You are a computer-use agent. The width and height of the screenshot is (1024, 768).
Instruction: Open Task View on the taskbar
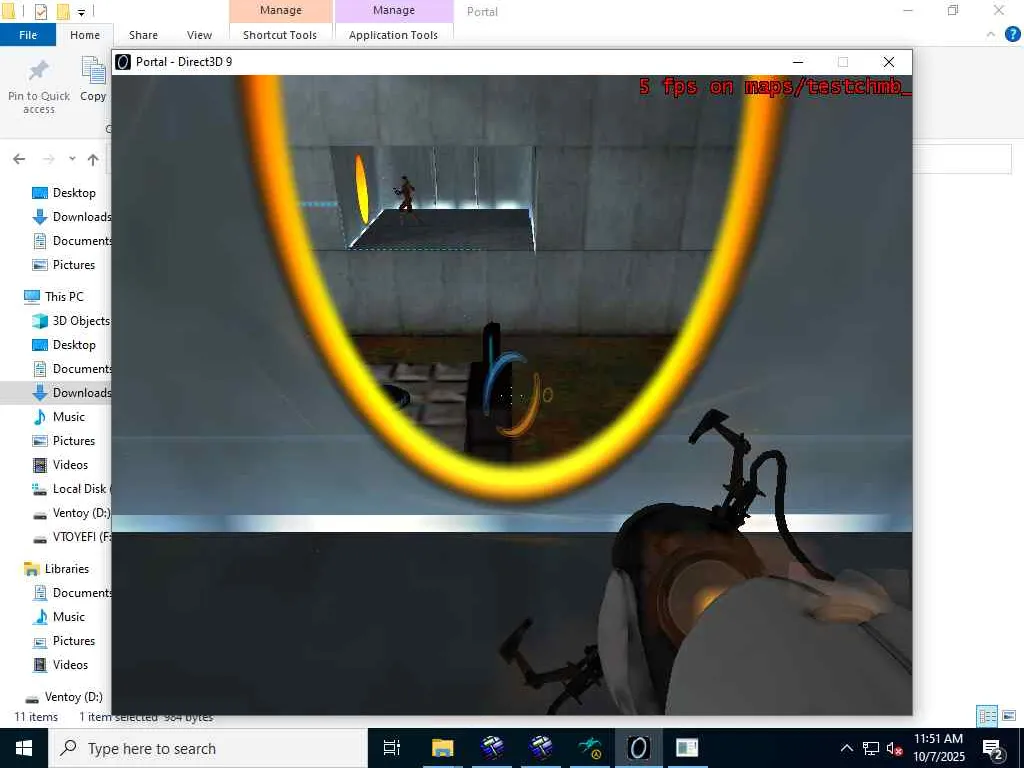click(x=392, y=748)
